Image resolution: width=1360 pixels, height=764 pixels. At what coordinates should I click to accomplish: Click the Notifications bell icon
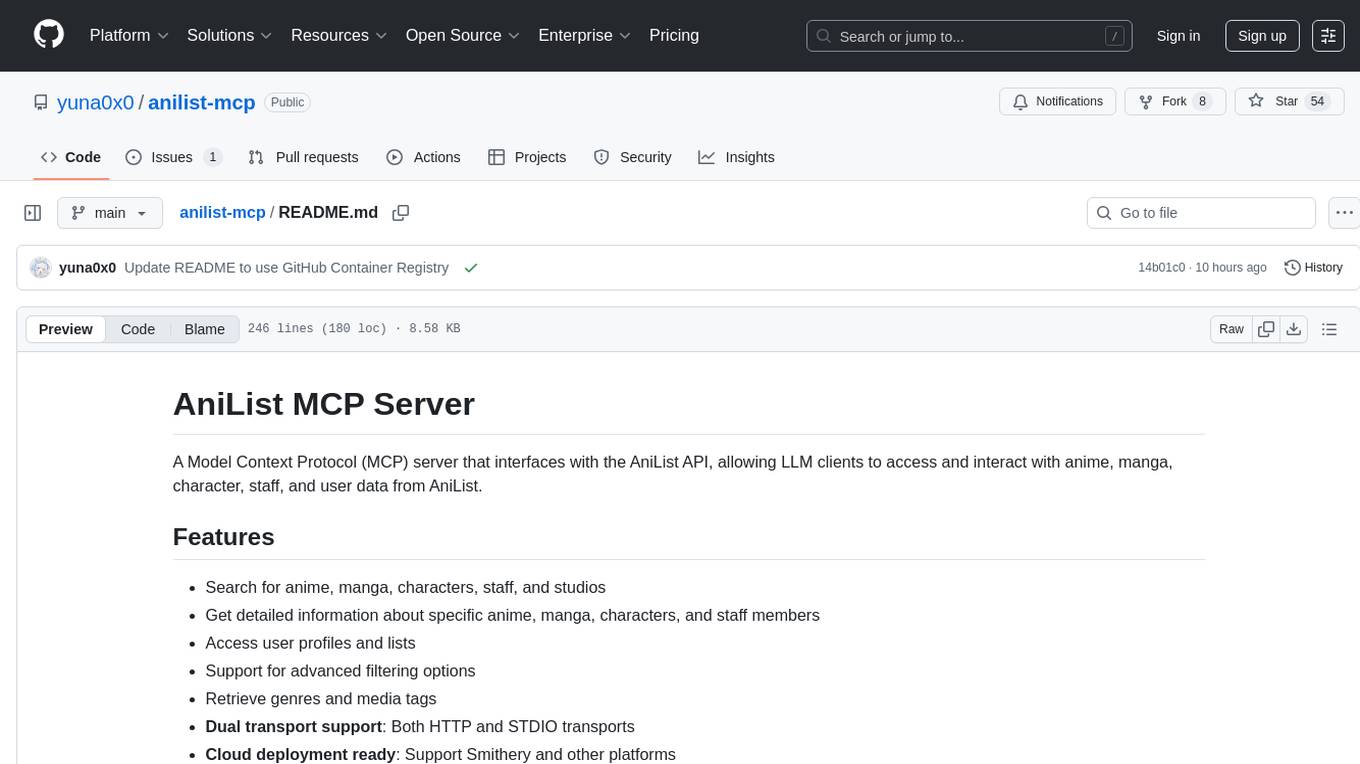(1021, 101)
